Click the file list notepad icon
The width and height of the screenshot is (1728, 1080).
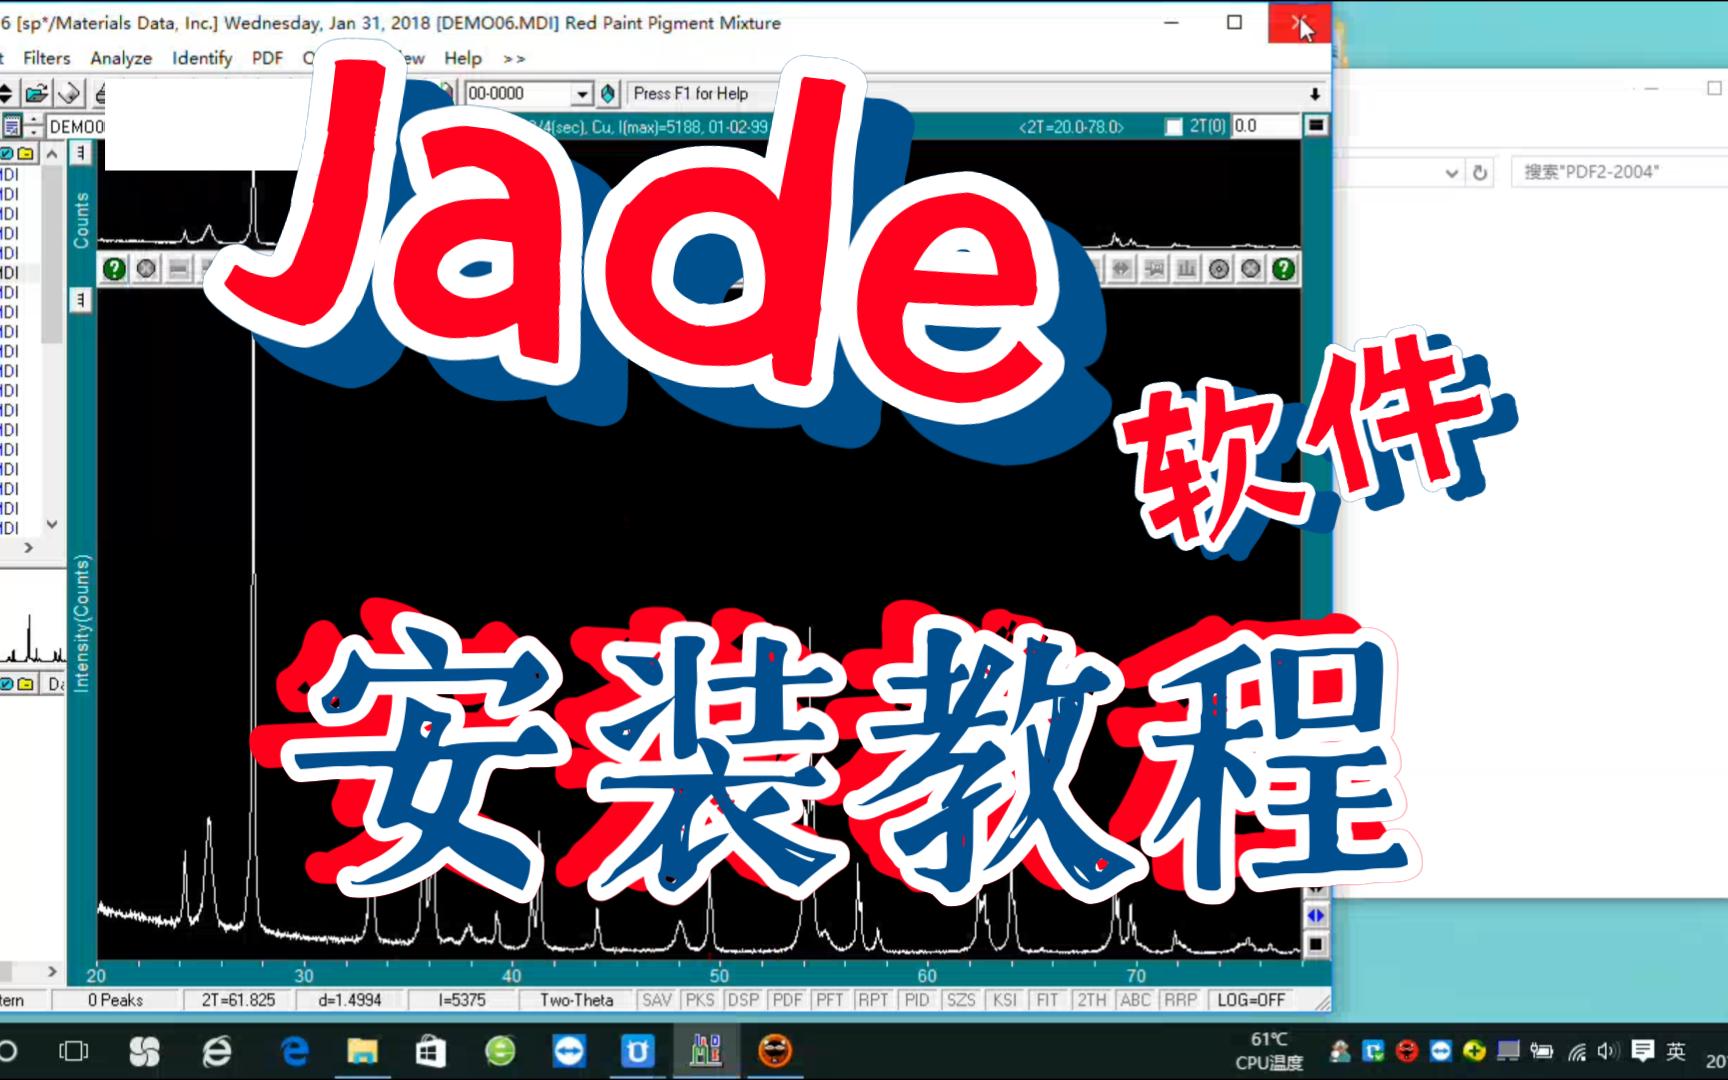[x=11, y=126]
